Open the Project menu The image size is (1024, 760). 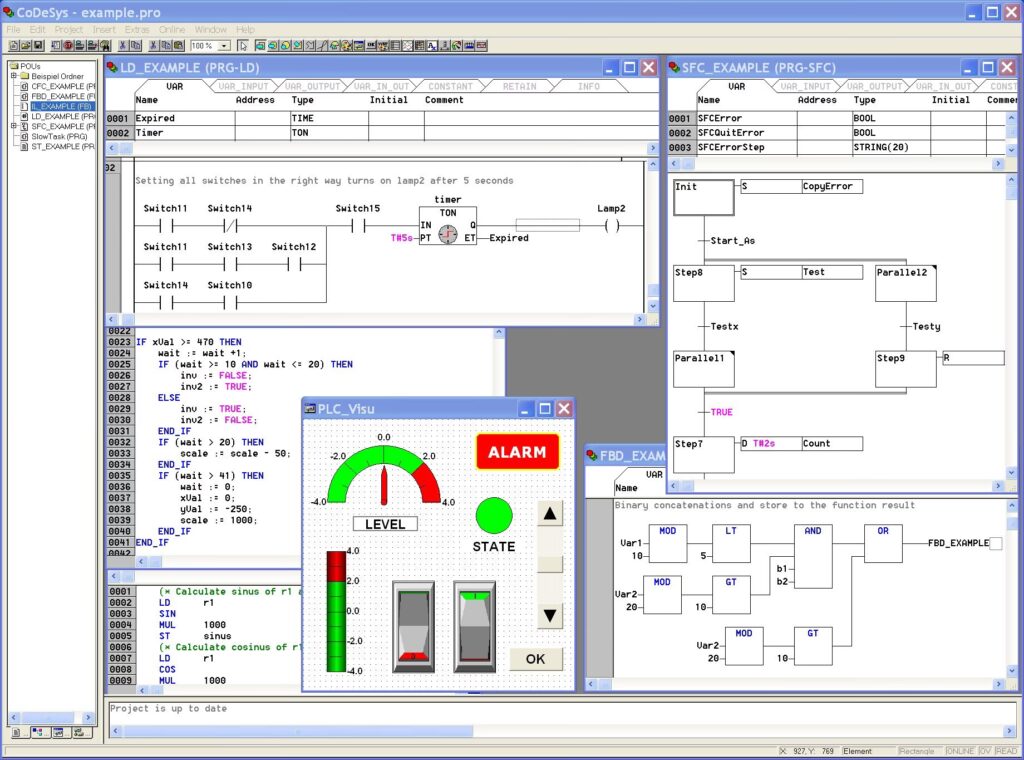point(68,30)
